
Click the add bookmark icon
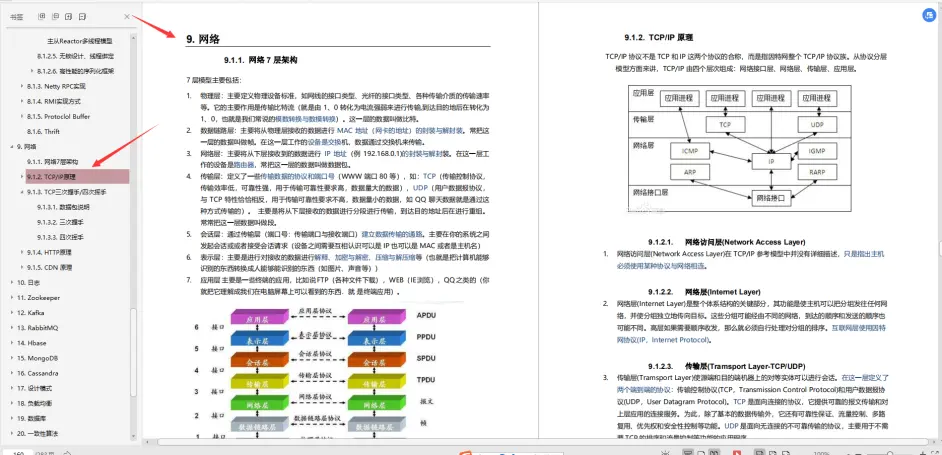pyautogui.click(x=69, y=17)
